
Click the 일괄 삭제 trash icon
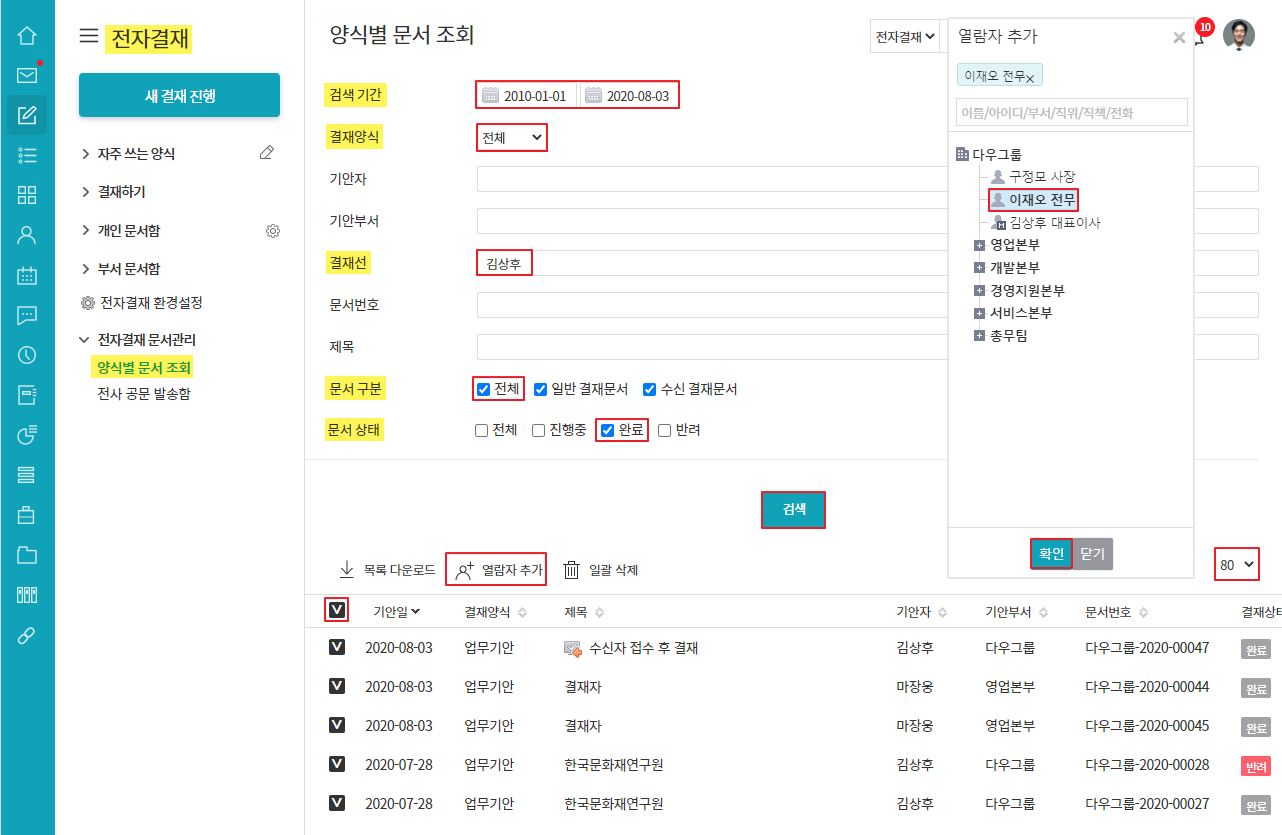pyautogui.click(x=572, y=570)
